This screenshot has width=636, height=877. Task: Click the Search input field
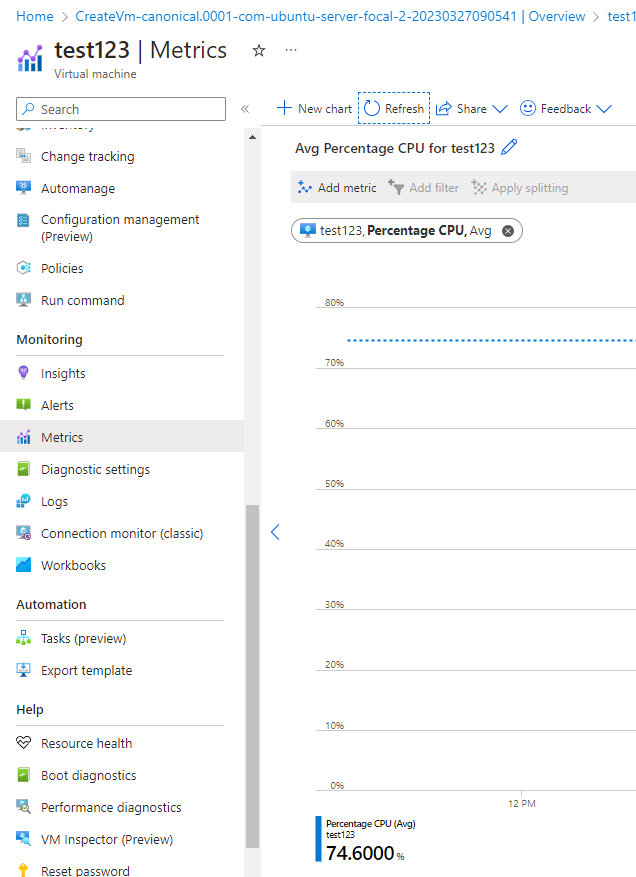121,109
